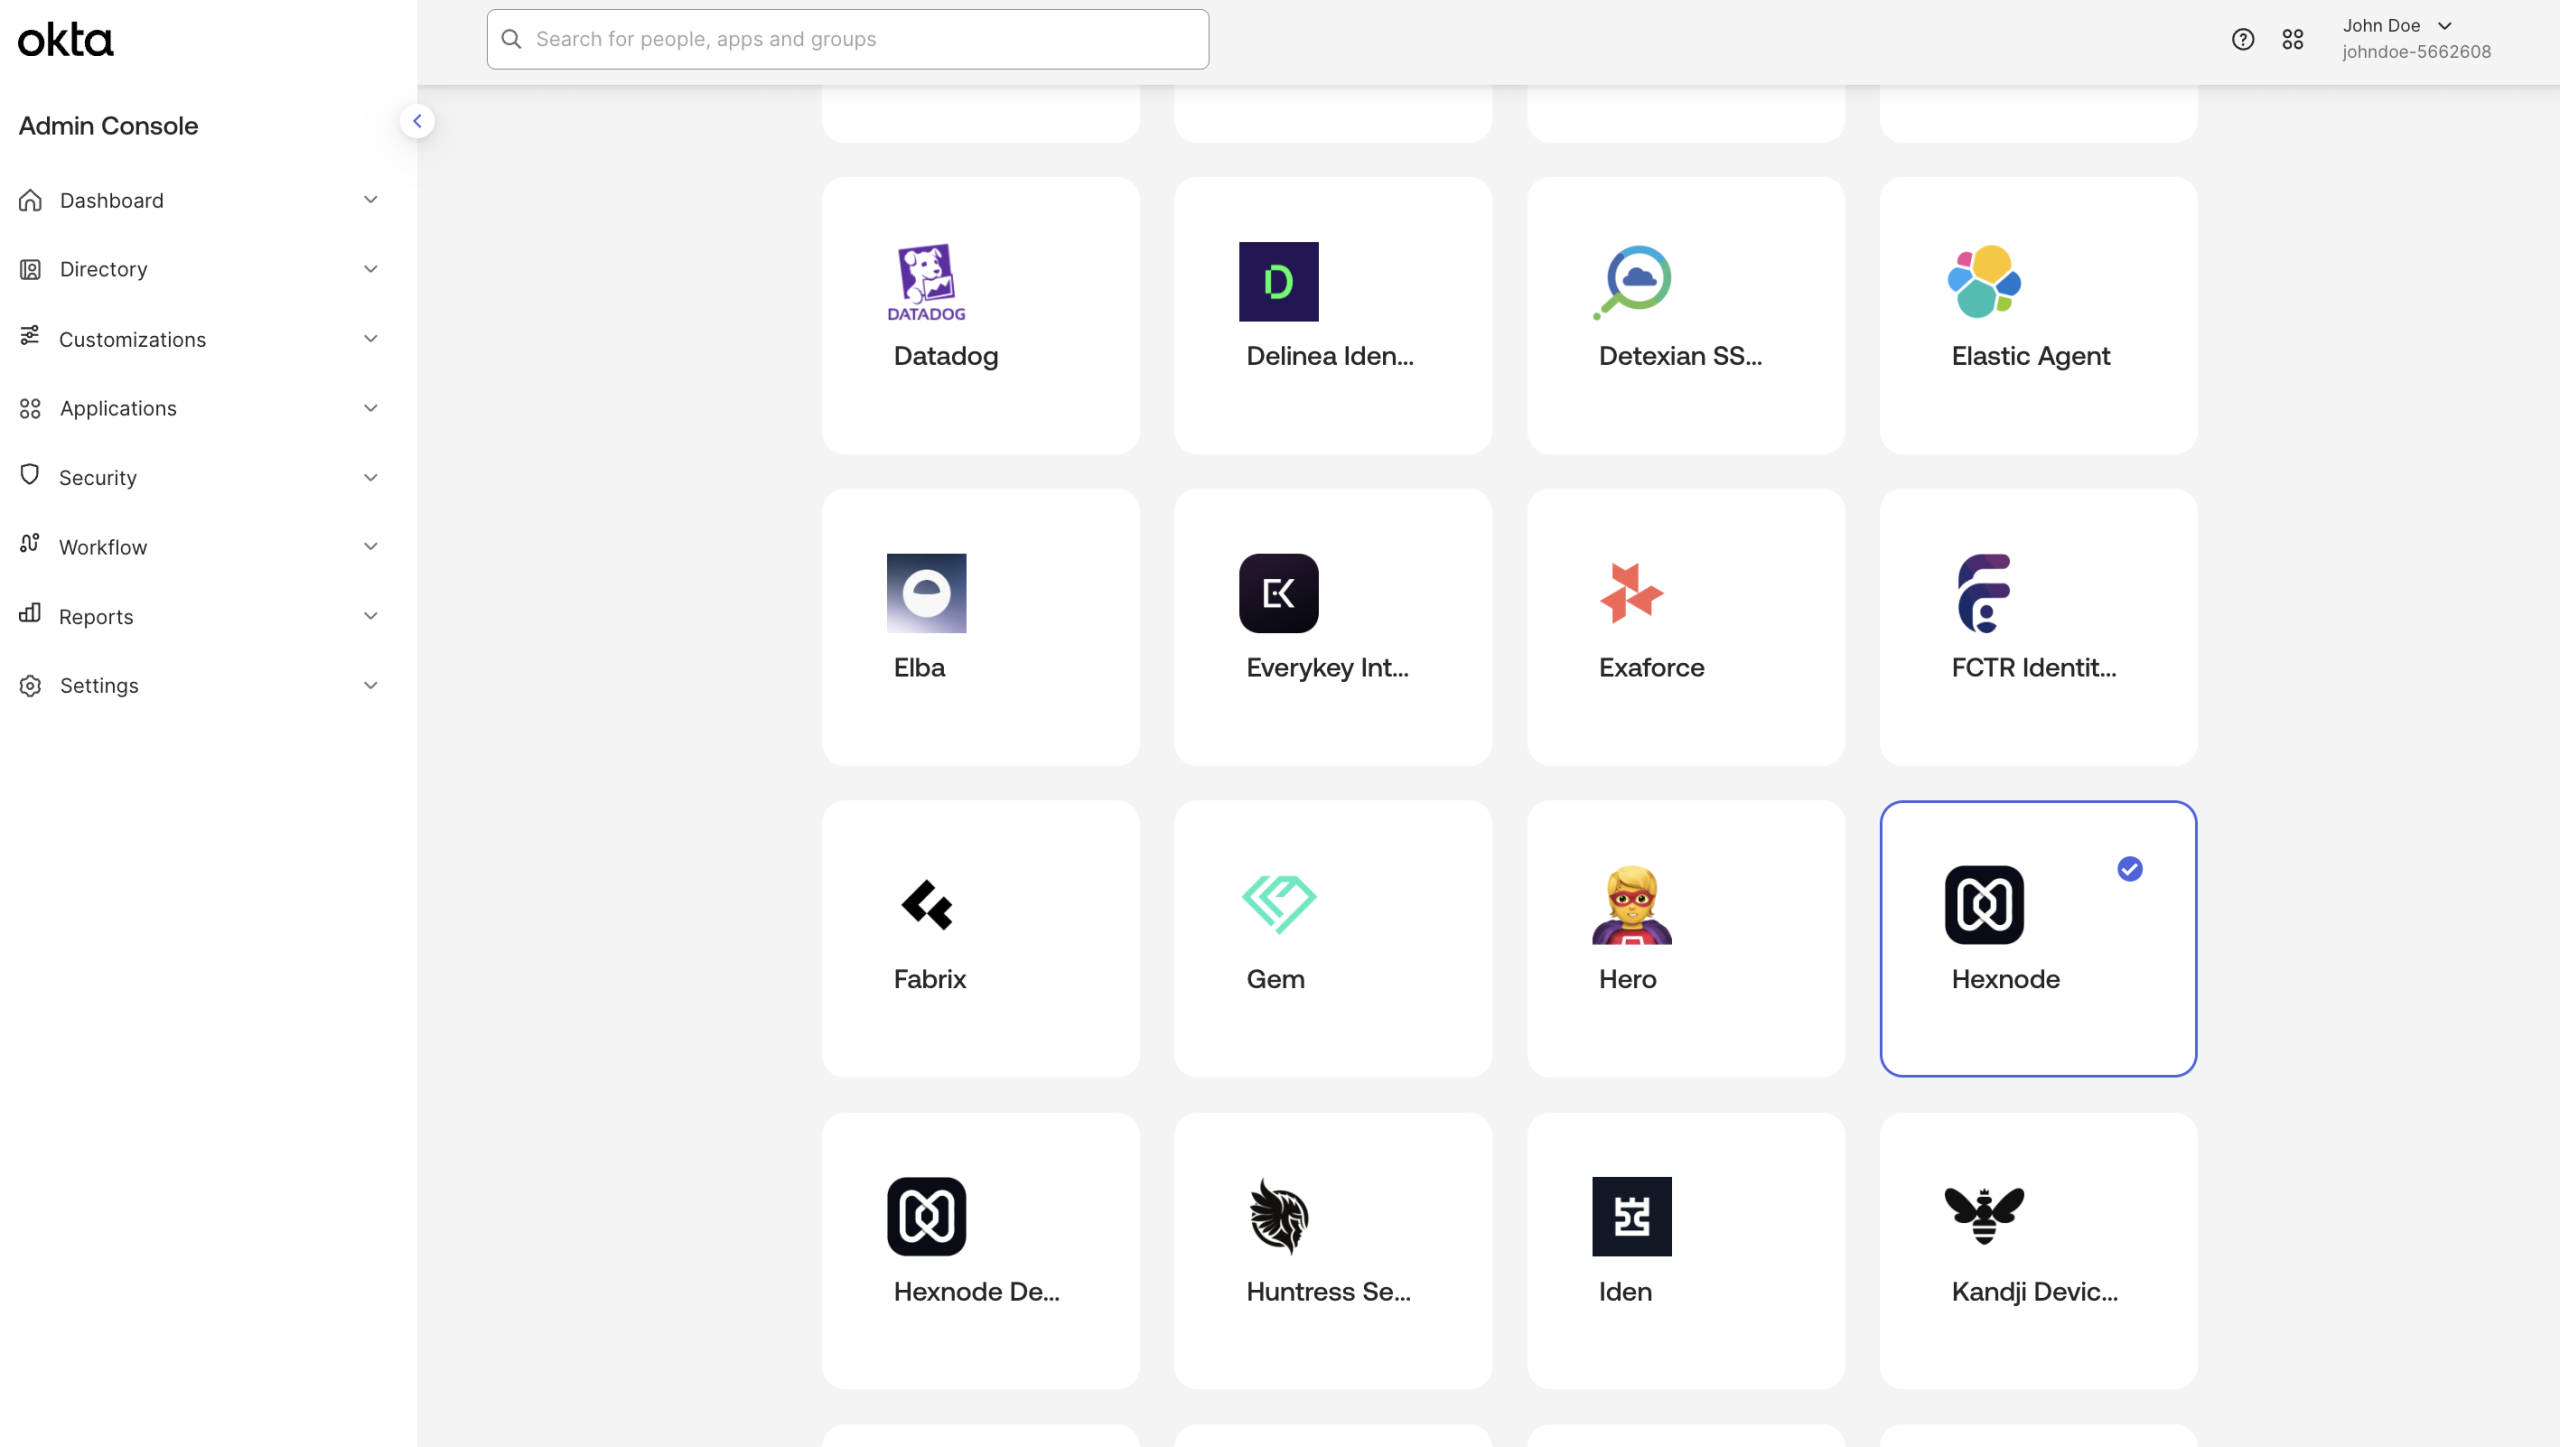This screenshot has width=2560, height=1447.
Task: Click the Iden logo icon
Action: [1631, 1216]
